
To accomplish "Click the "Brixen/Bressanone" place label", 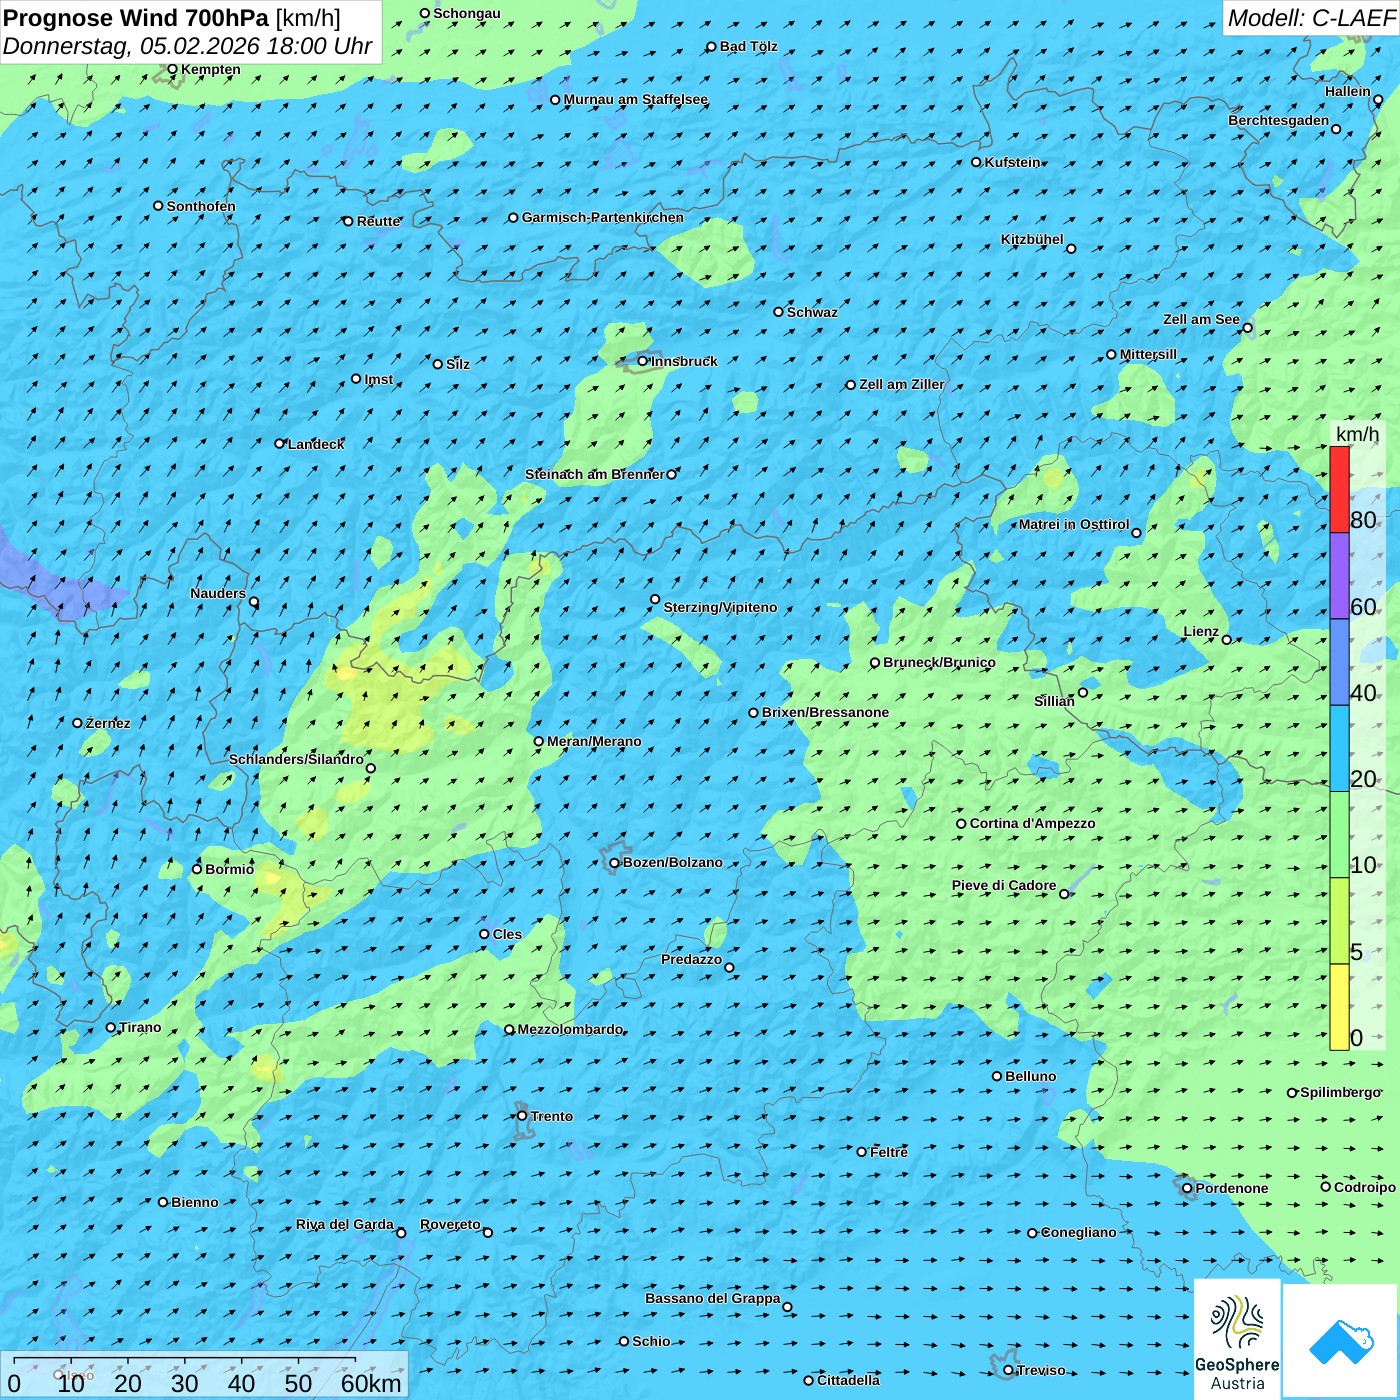I will tap(825, 712).
